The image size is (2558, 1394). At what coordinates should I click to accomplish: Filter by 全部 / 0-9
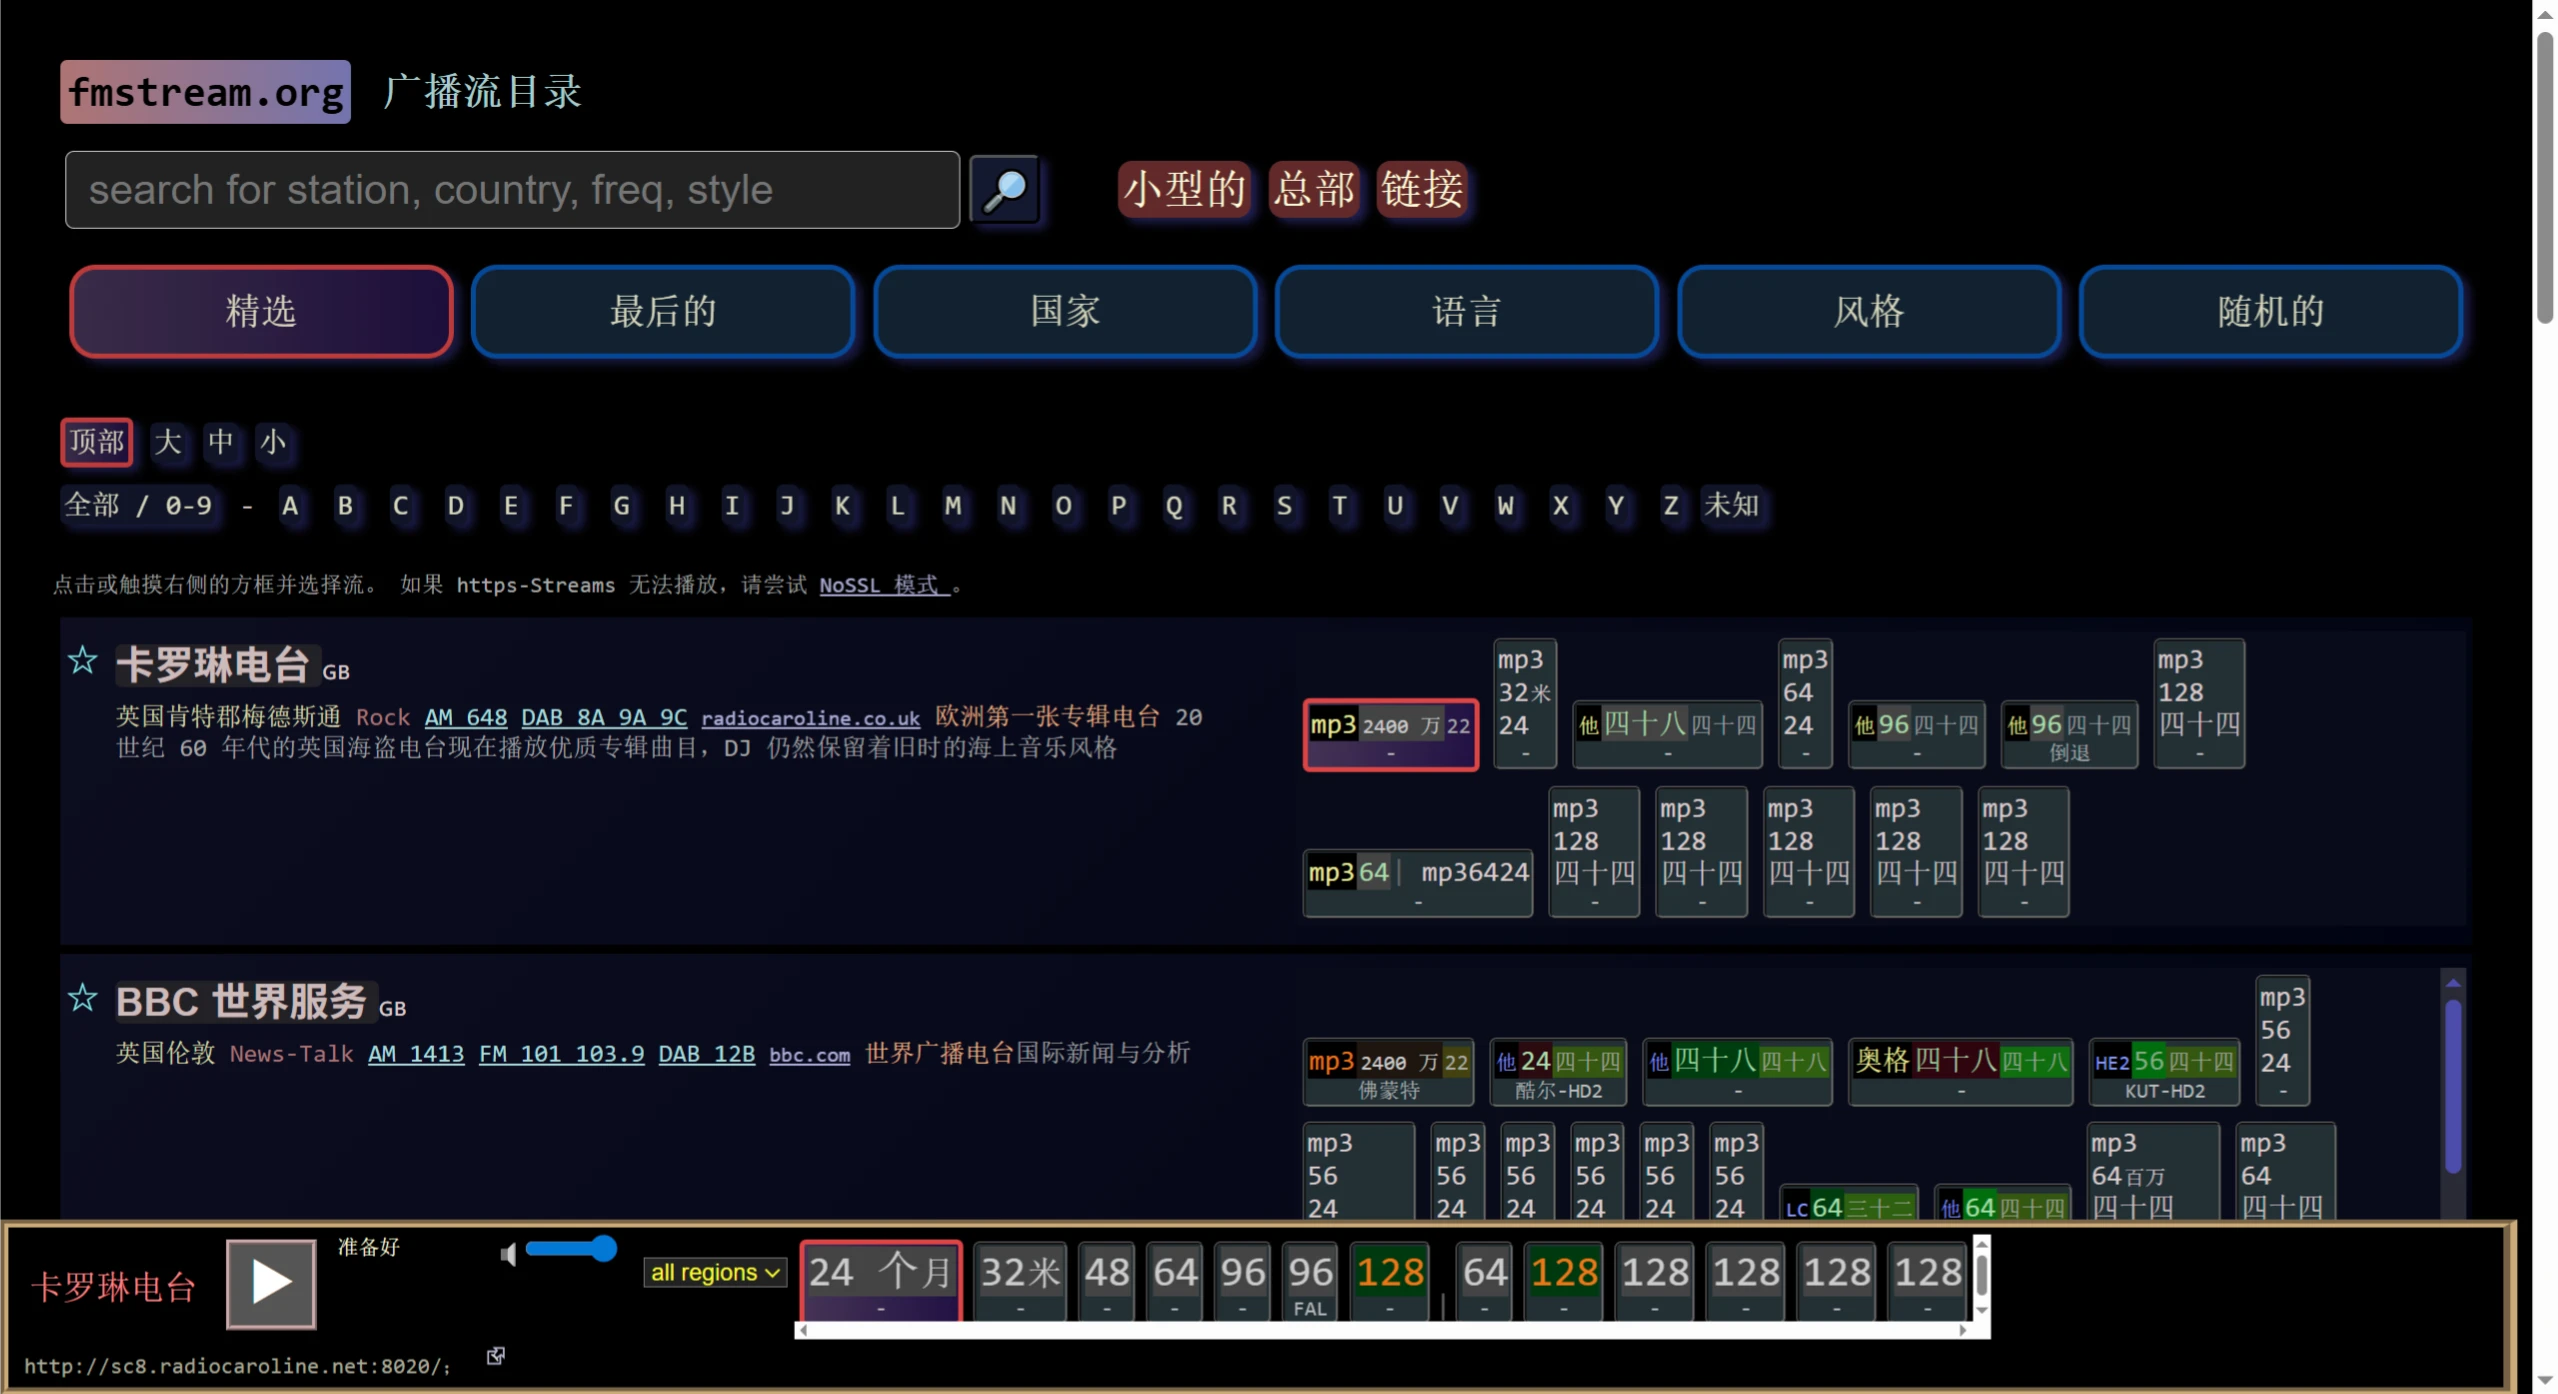(139, 505)
